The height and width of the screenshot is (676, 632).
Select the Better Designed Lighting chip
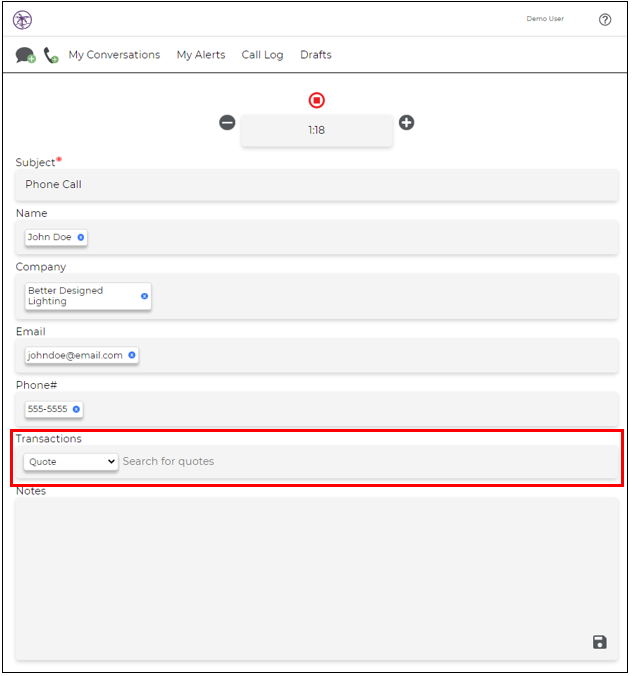coord(88,296)
